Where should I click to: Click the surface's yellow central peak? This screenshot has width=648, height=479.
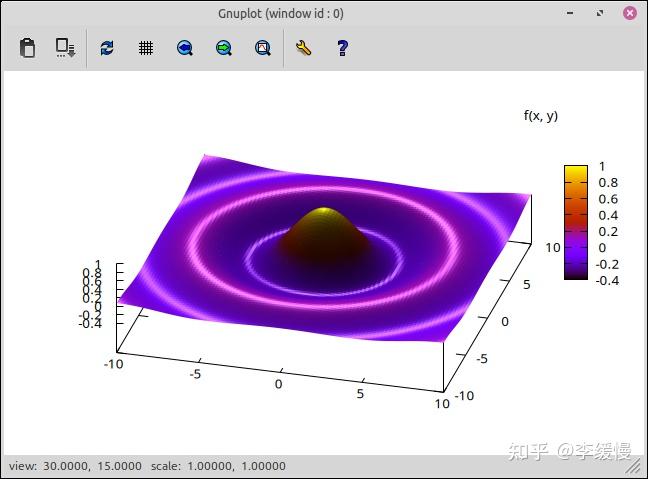325,212
